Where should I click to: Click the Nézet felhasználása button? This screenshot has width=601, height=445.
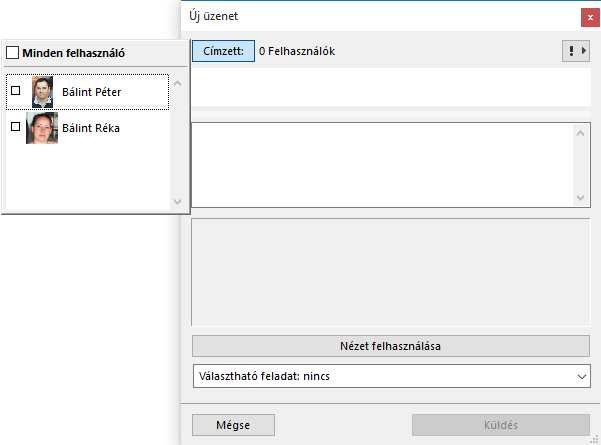[390, 347]
